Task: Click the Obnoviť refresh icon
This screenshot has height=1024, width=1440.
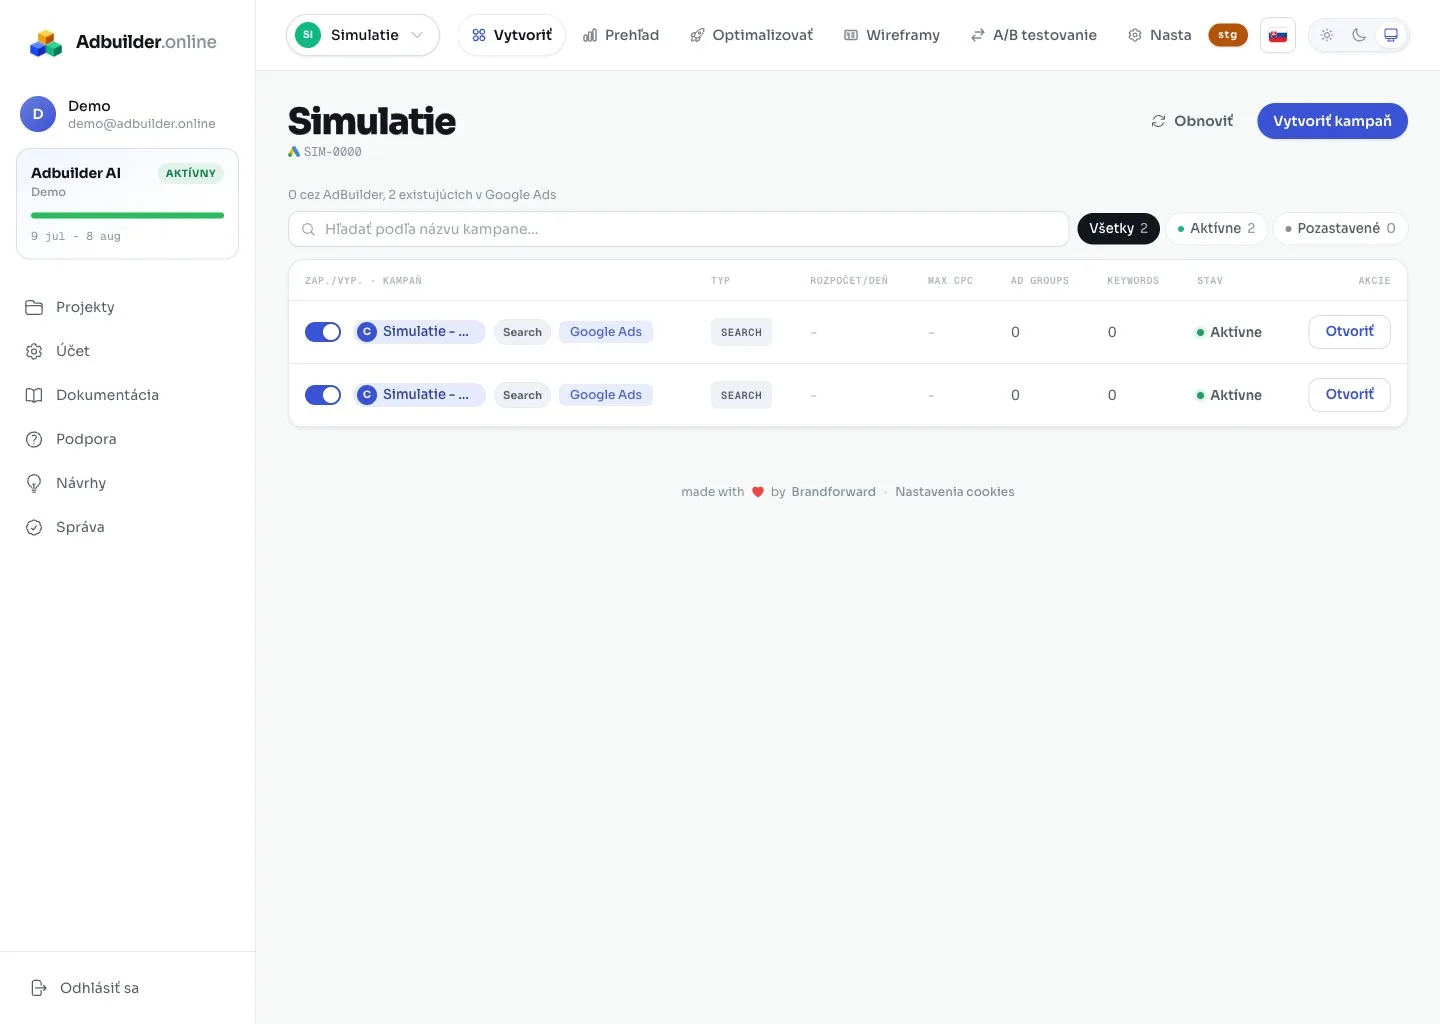Action: click(1158, 121)
